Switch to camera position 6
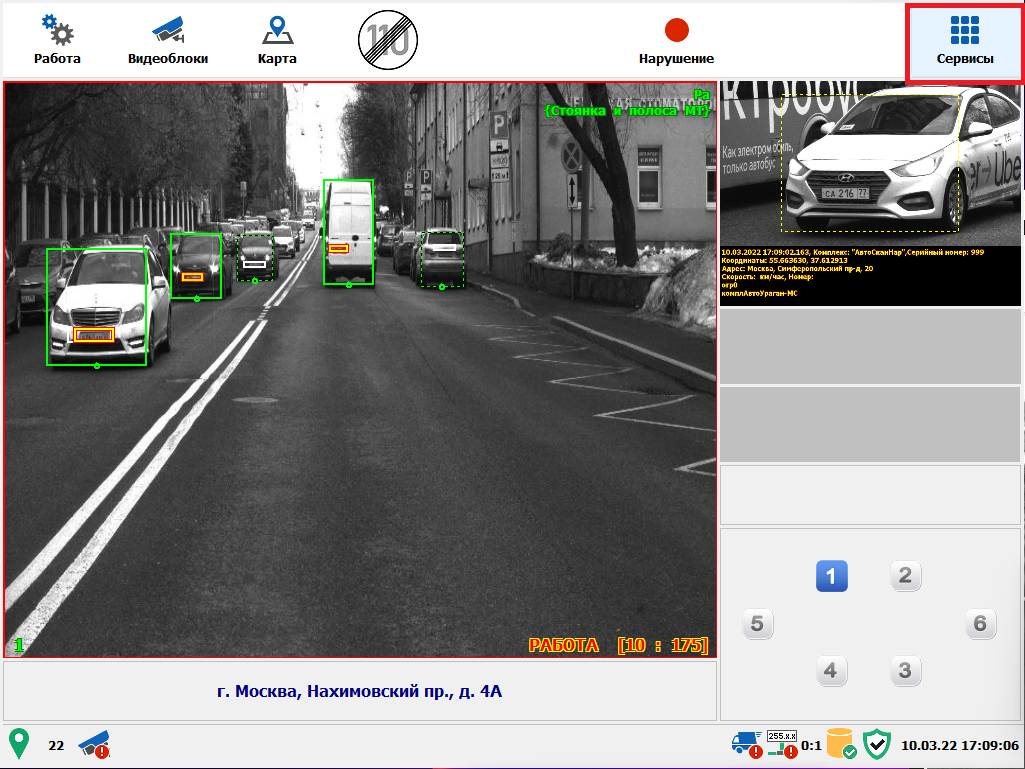 [980, 625]
